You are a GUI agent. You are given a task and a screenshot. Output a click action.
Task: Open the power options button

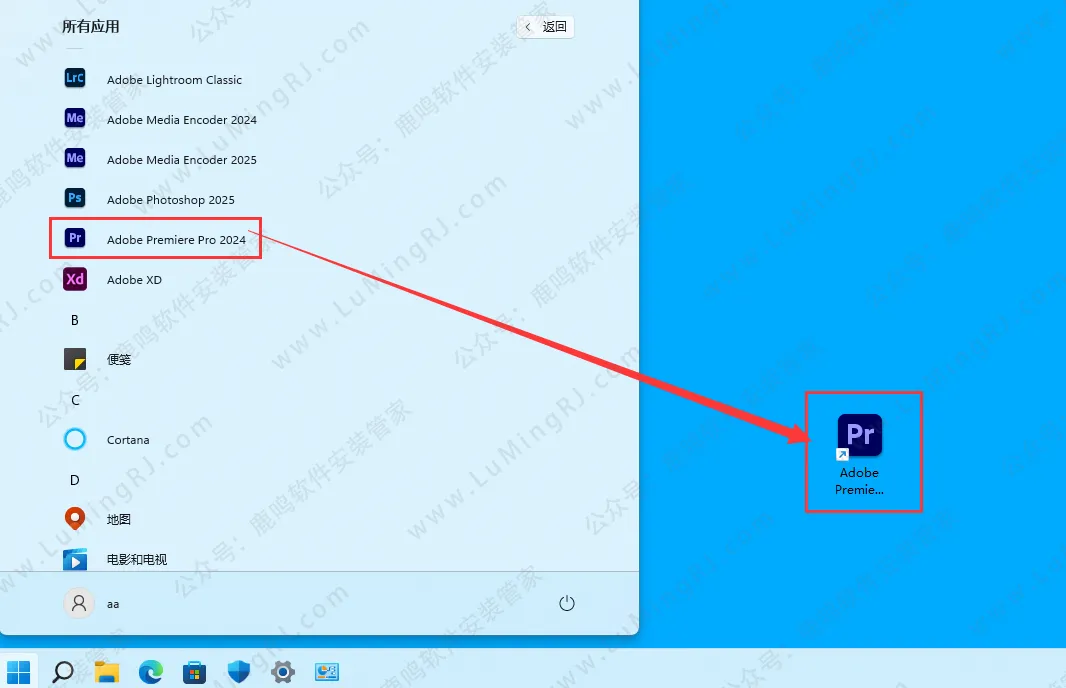click(x=567, y=603)
